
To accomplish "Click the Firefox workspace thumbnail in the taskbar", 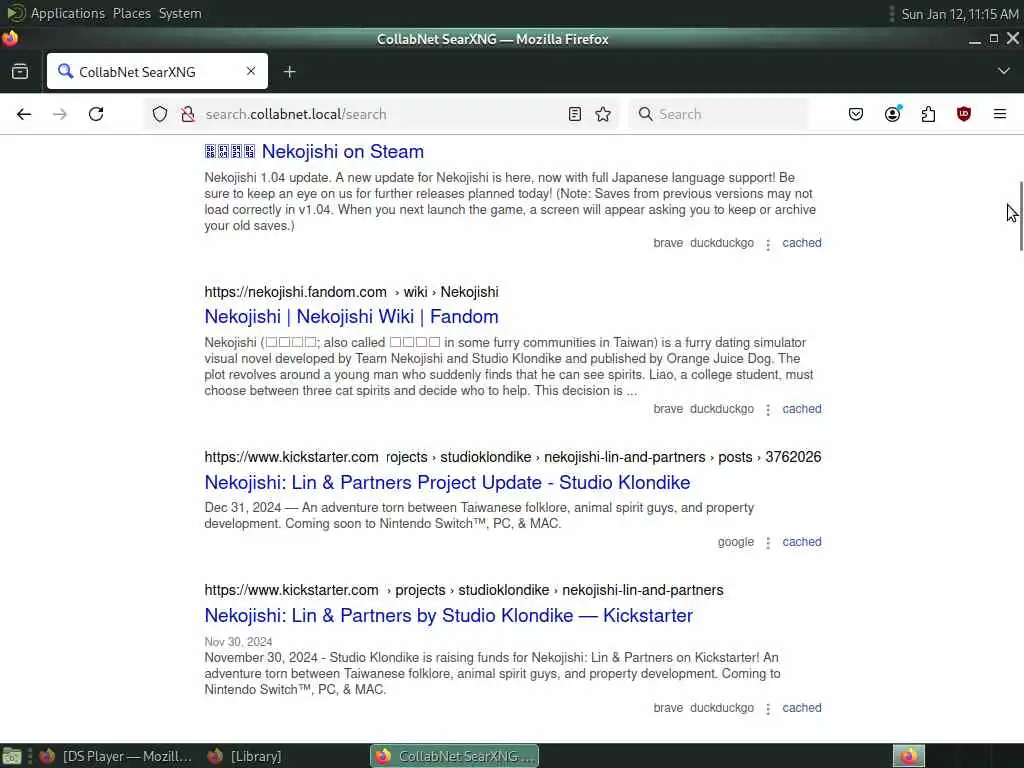I will (x=909, y=756).
